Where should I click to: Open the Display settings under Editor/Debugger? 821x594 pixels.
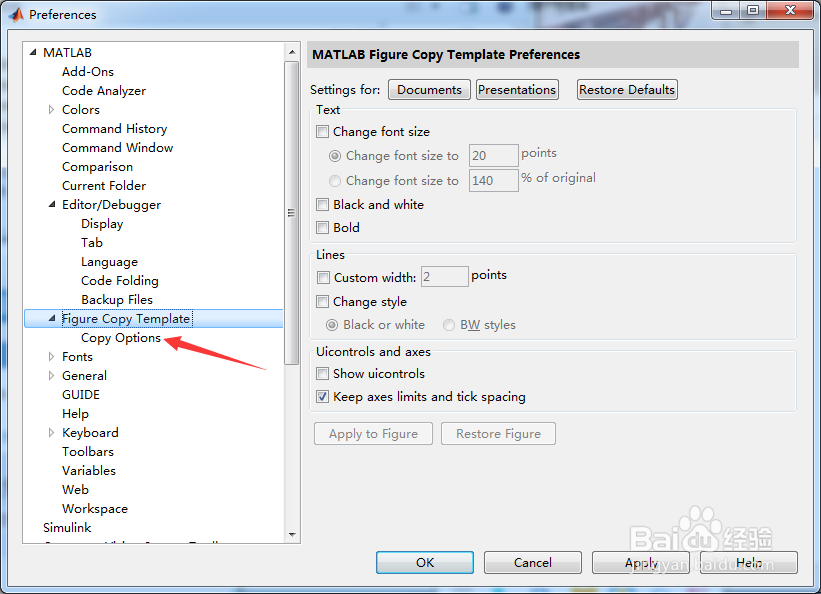coord(102,224)
